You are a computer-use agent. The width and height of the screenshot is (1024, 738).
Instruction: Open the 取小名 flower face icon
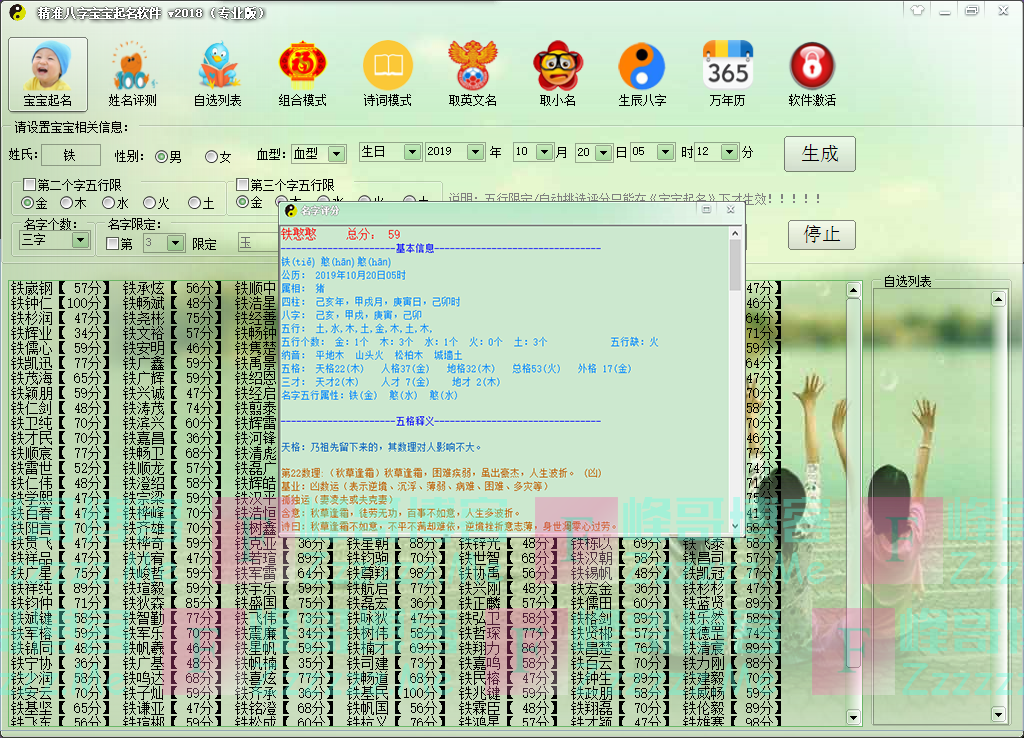point(557,74)
